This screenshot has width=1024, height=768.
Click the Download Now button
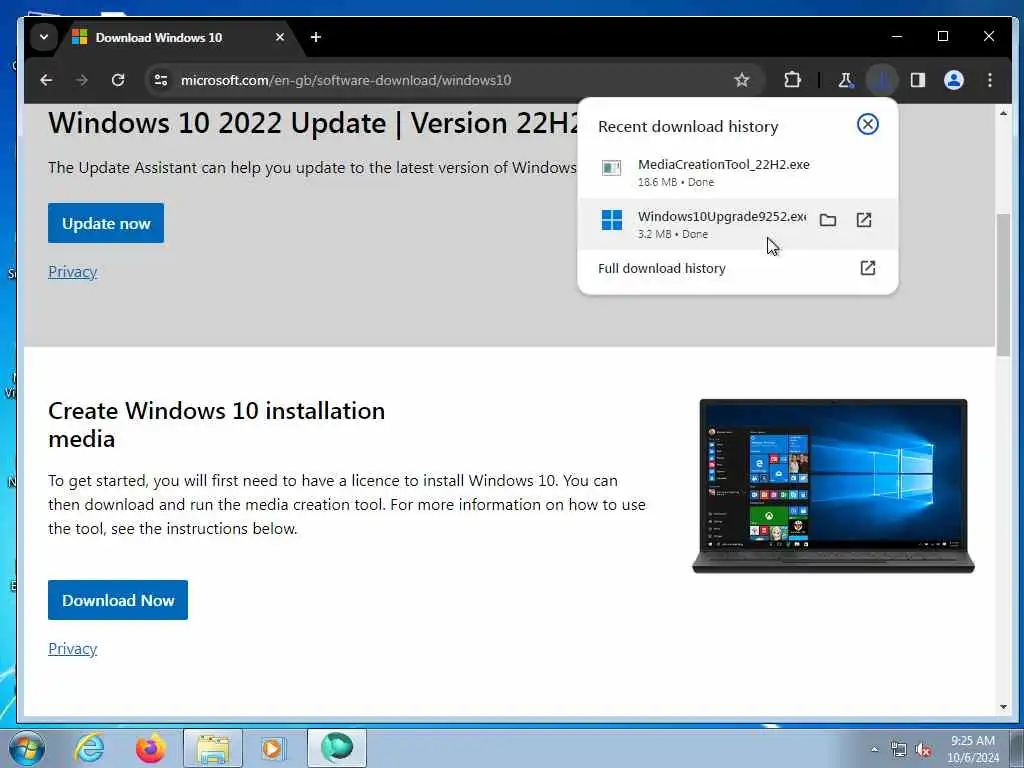click(x=118, y=600)
